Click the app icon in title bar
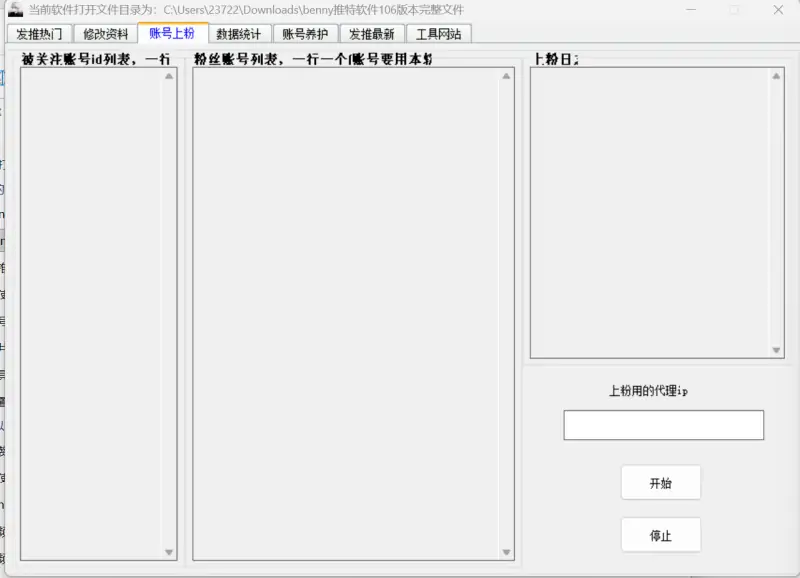Image resolution: width=800 pixels, height=578 pixels. point(15,10)
